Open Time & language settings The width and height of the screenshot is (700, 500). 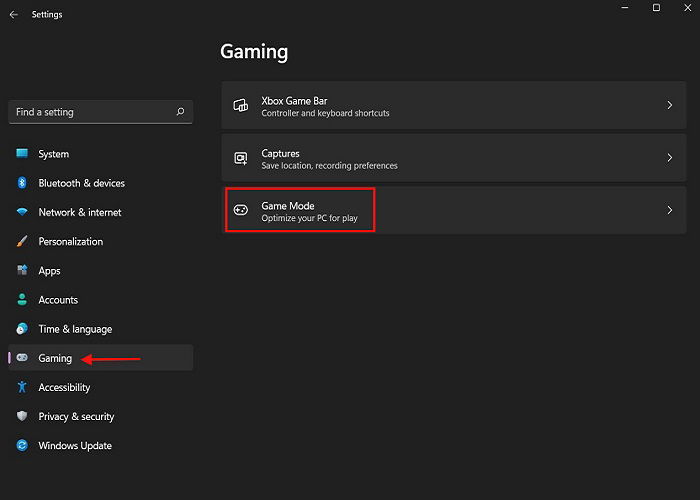click(x=100, y=329)
